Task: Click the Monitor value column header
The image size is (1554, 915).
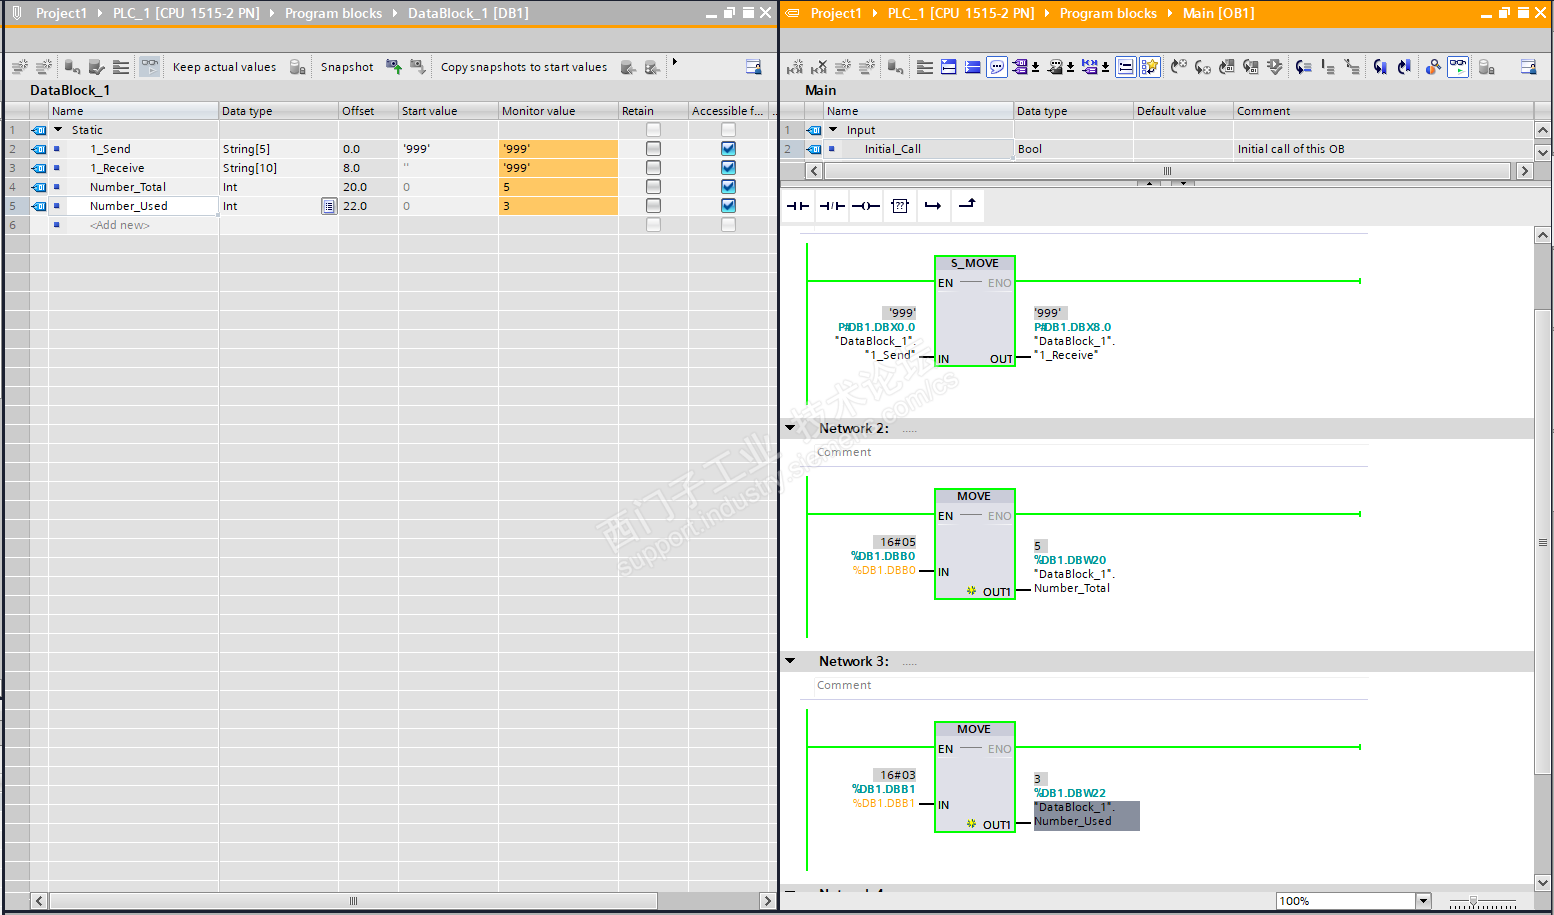Action: click(558, 111)
